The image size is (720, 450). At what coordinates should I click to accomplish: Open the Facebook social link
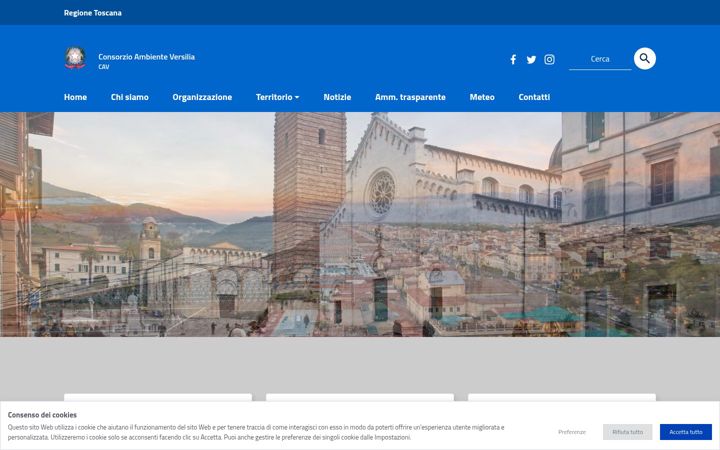pyautogui.click(x=513, y=59)
